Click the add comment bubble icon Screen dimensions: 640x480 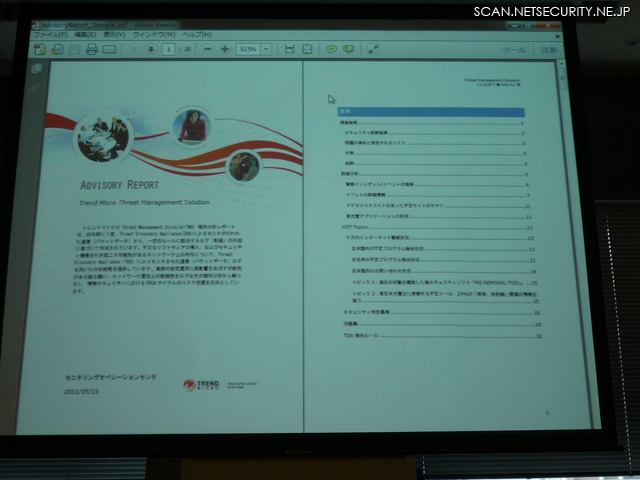click(332, 48)
